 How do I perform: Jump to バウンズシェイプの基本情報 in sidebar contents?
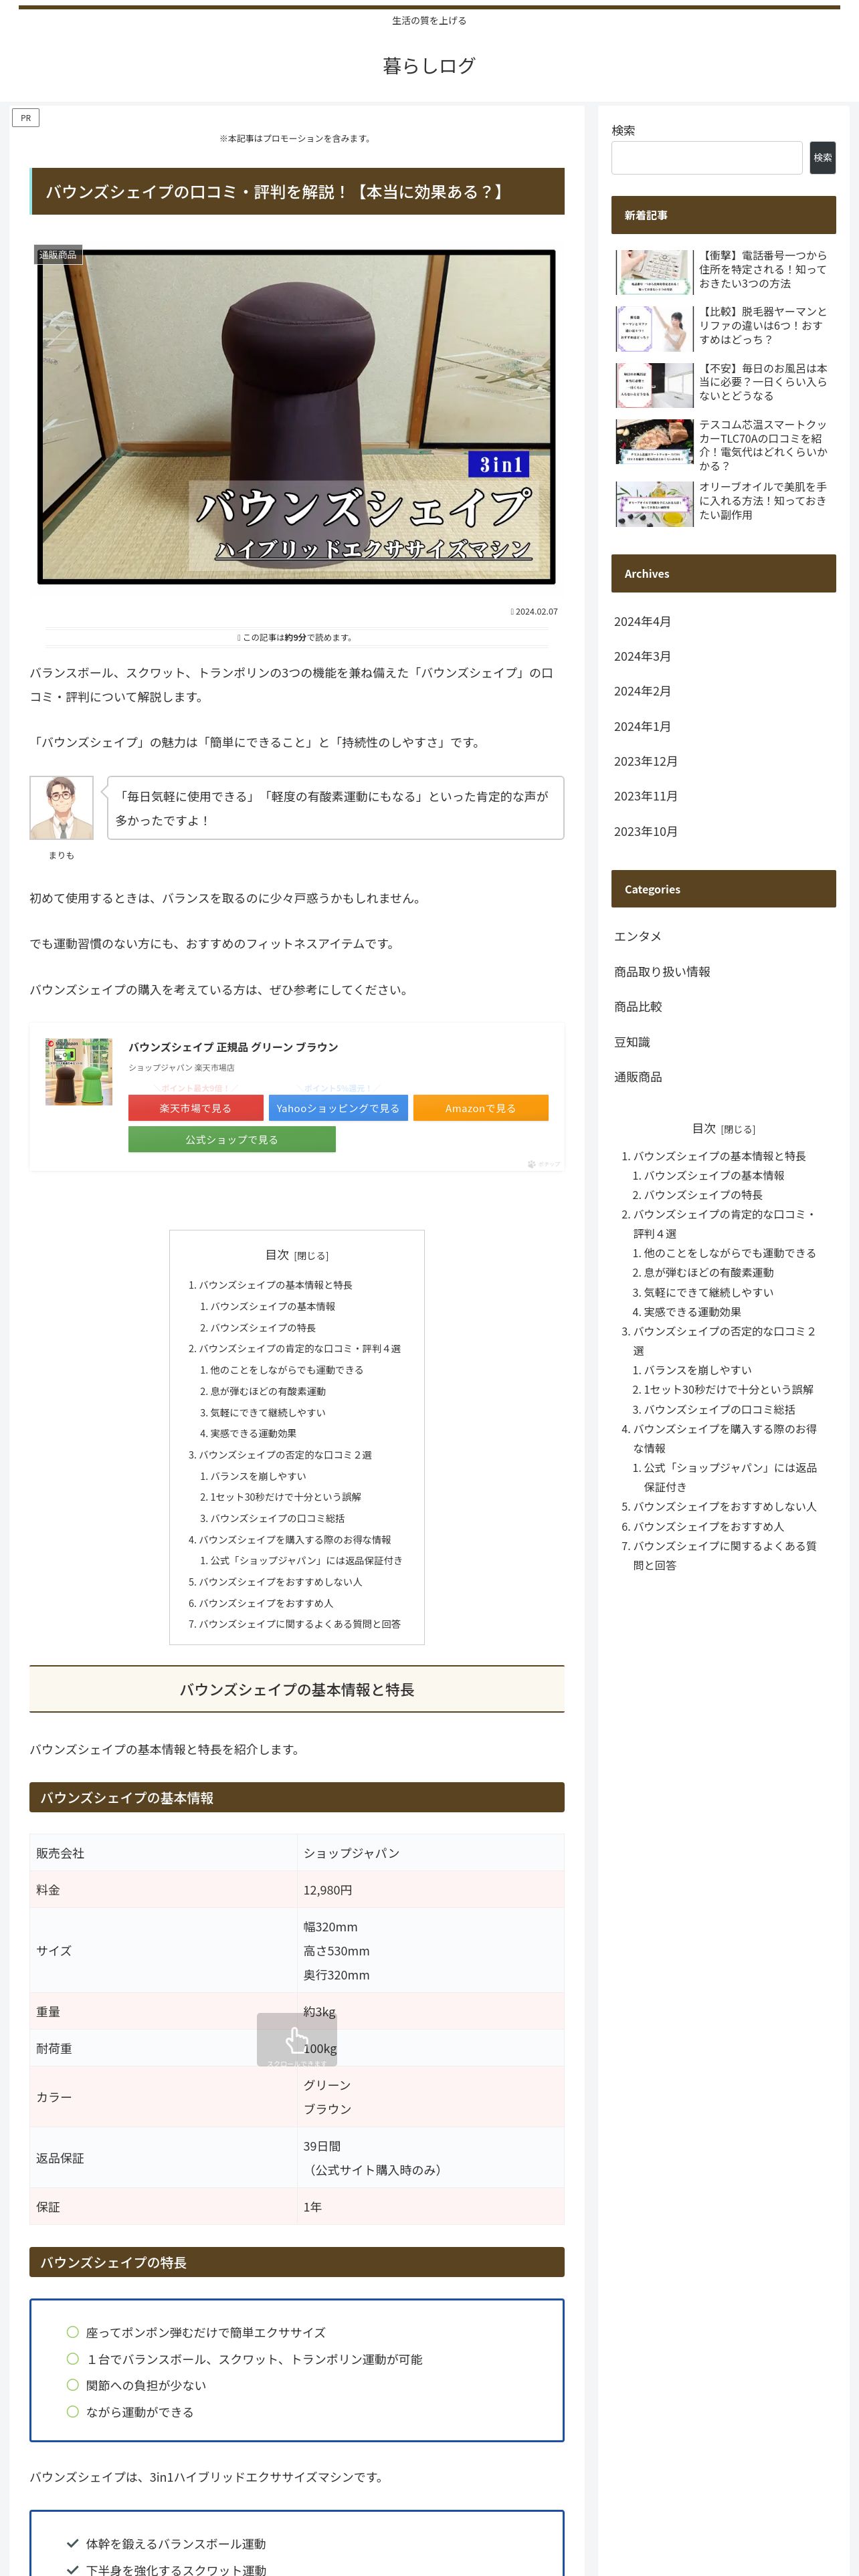714,1176
